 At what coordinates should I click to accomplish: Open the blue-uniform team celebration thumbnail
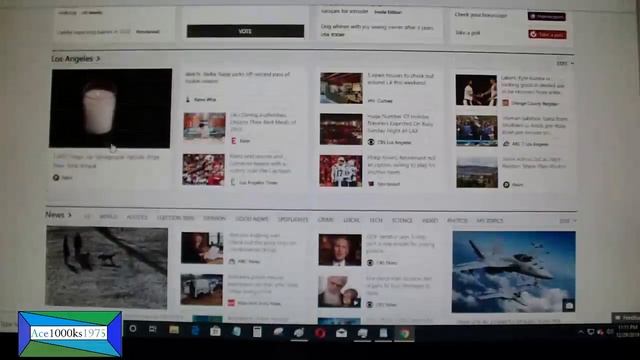(x=477, y=131)
